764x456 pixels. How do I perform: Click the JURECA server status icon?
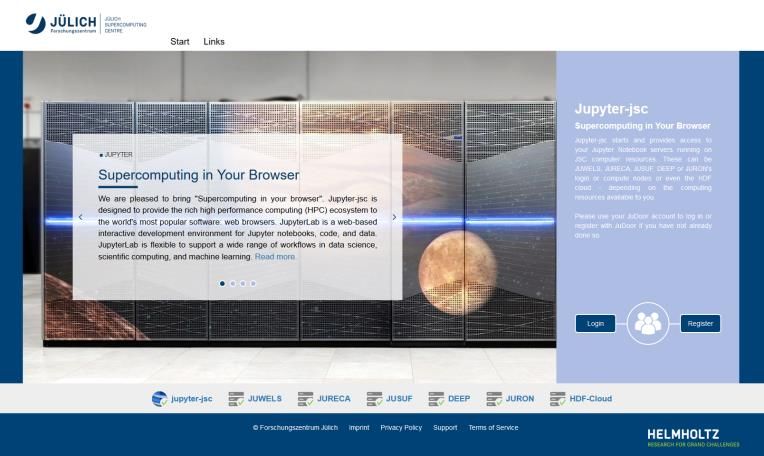(x=306, y=399)
